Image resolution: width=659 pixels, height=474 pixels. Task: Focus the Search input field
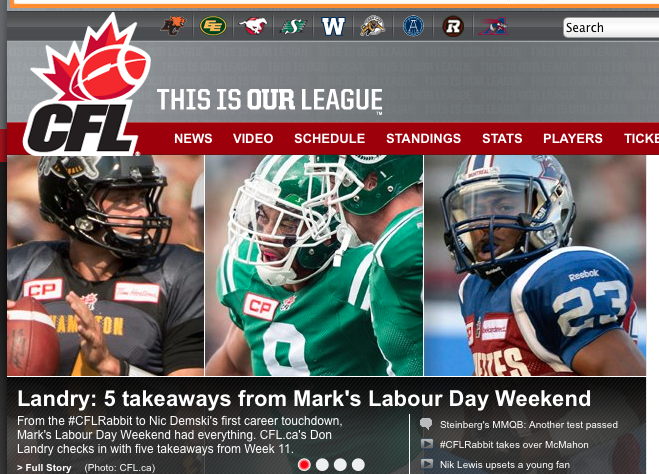point(611,28)
